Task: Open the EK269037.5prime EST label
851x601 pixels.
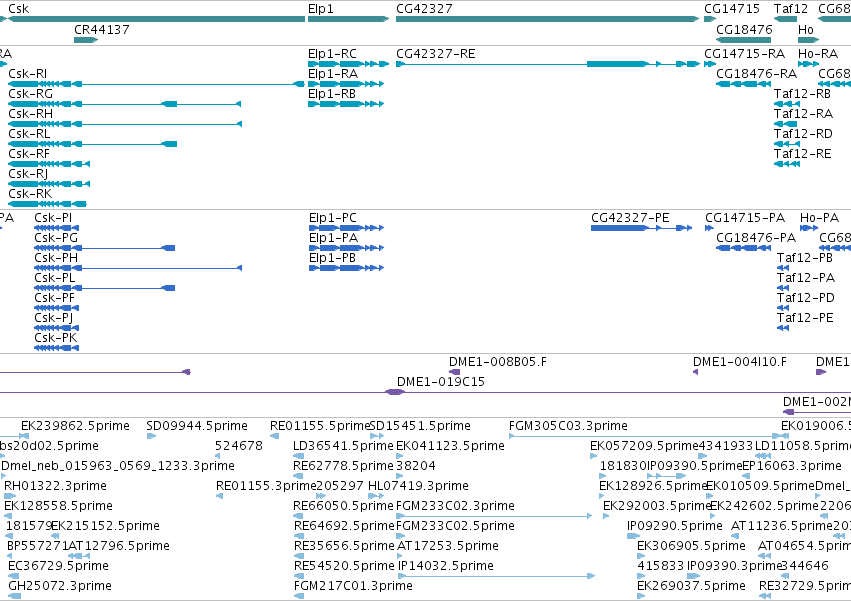Action: point(691,586)
